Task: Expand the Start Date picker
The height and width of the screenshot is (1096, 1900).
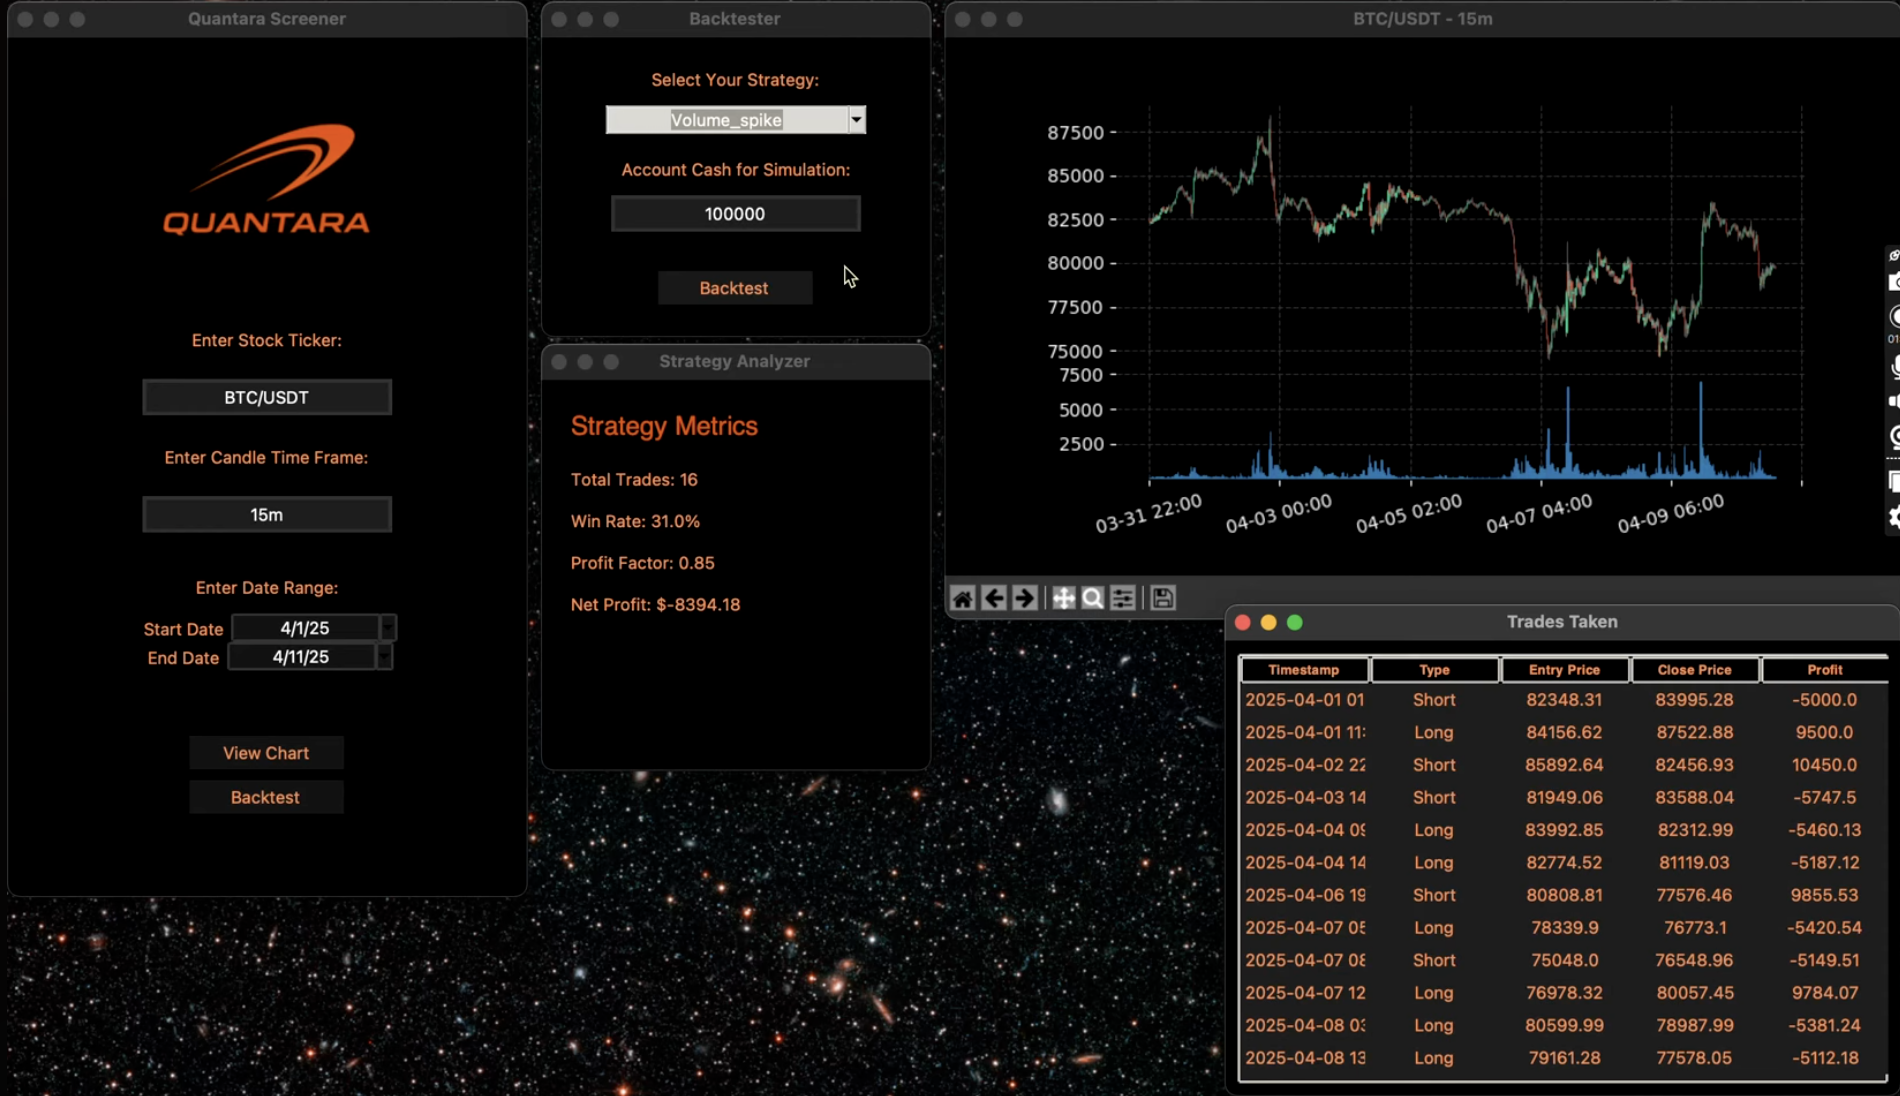Action: coord(388,628)
